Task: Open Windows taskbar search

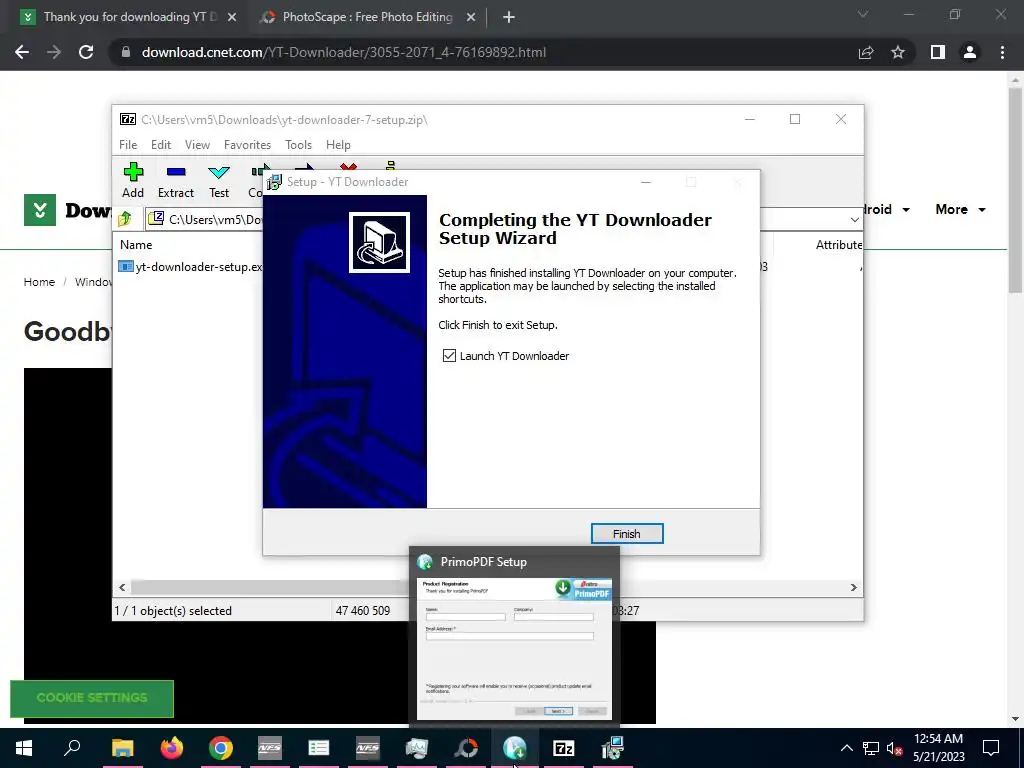Action: click(72, 748)
